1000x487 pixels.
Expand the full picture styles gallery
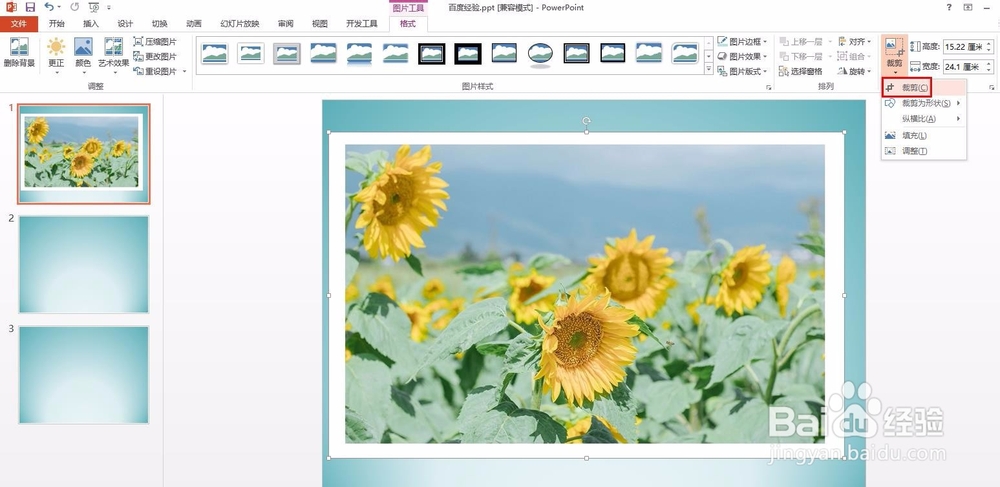[x=709, y=69]
